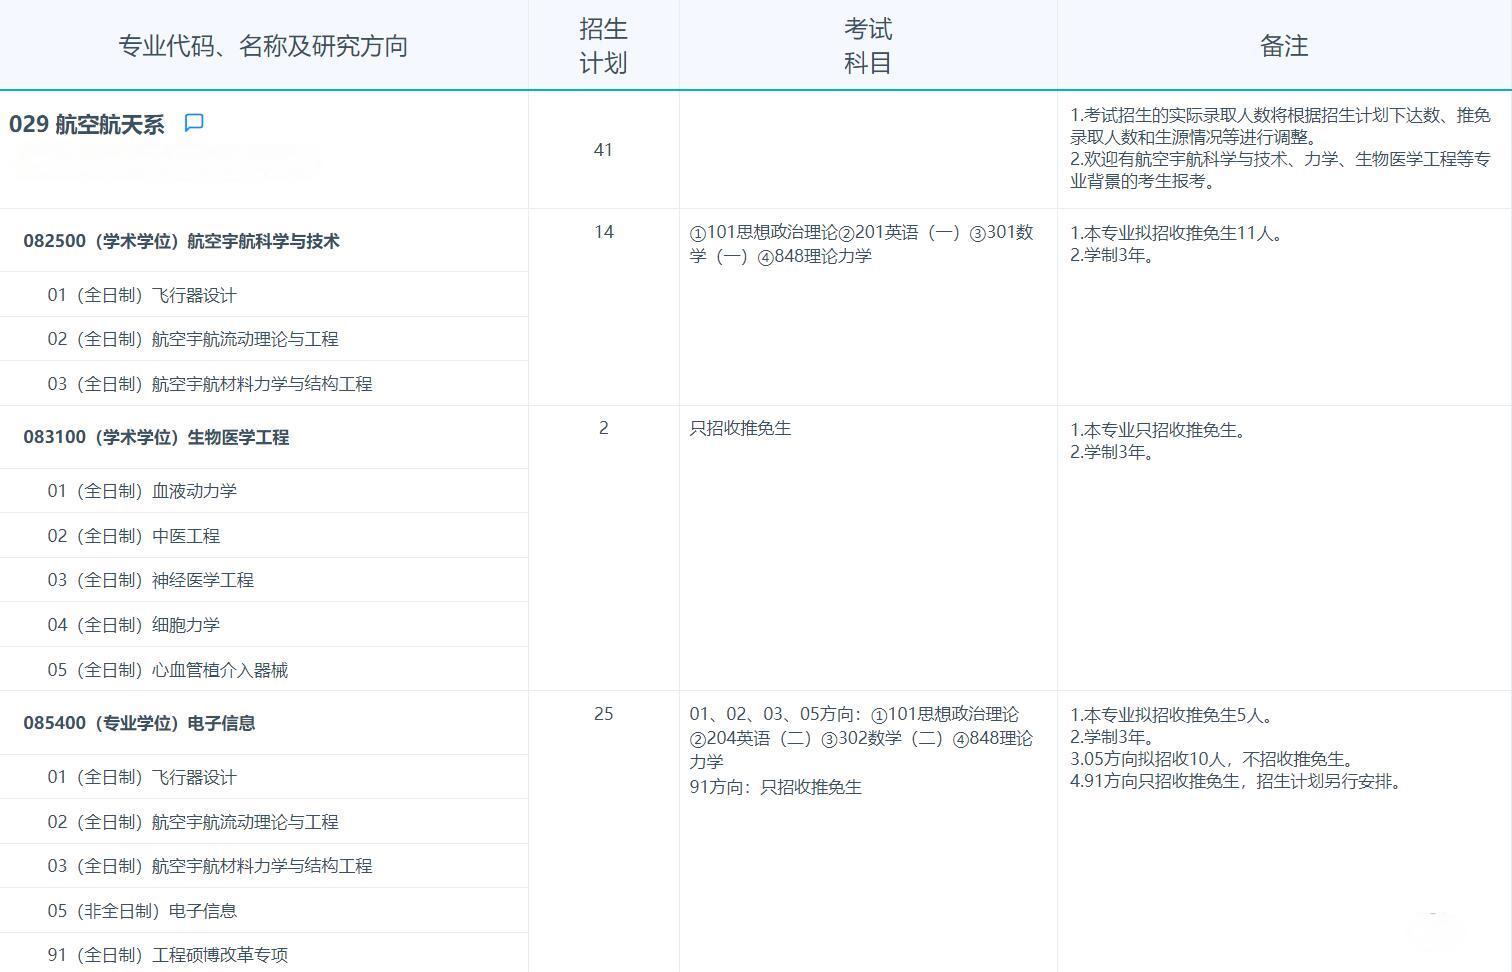Click the enrollment number 41 for the department
Screen dimensions: 1512x972
point(603,150)
